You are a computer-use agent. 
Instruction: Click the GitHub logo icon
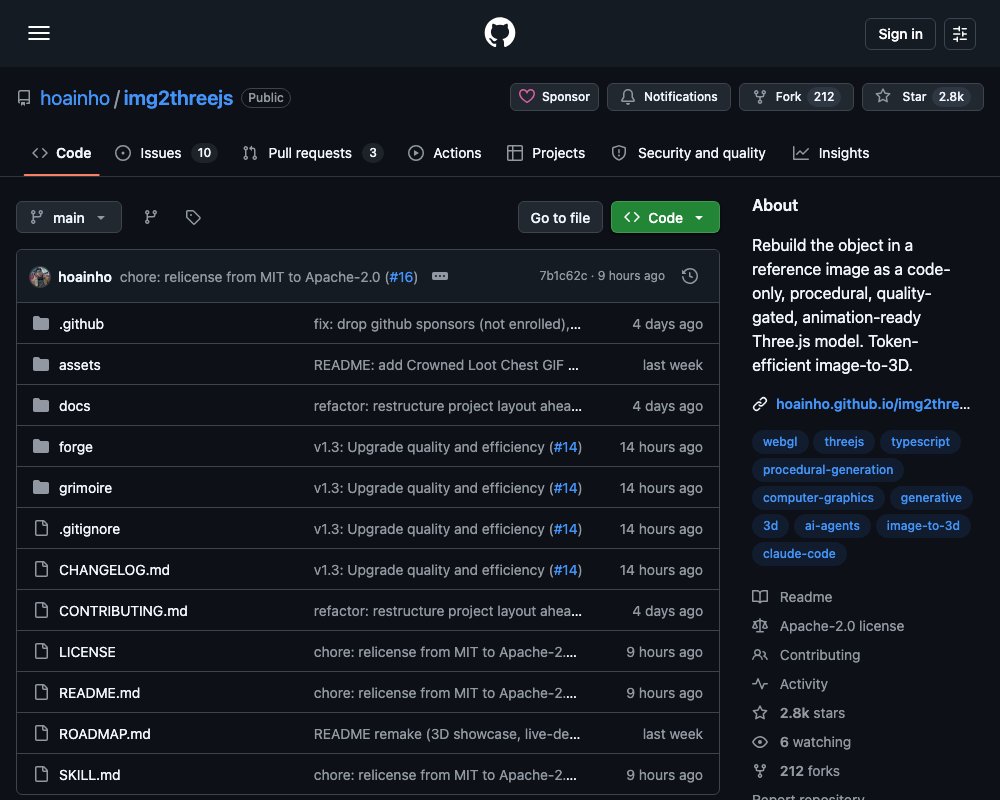(499, 33)
